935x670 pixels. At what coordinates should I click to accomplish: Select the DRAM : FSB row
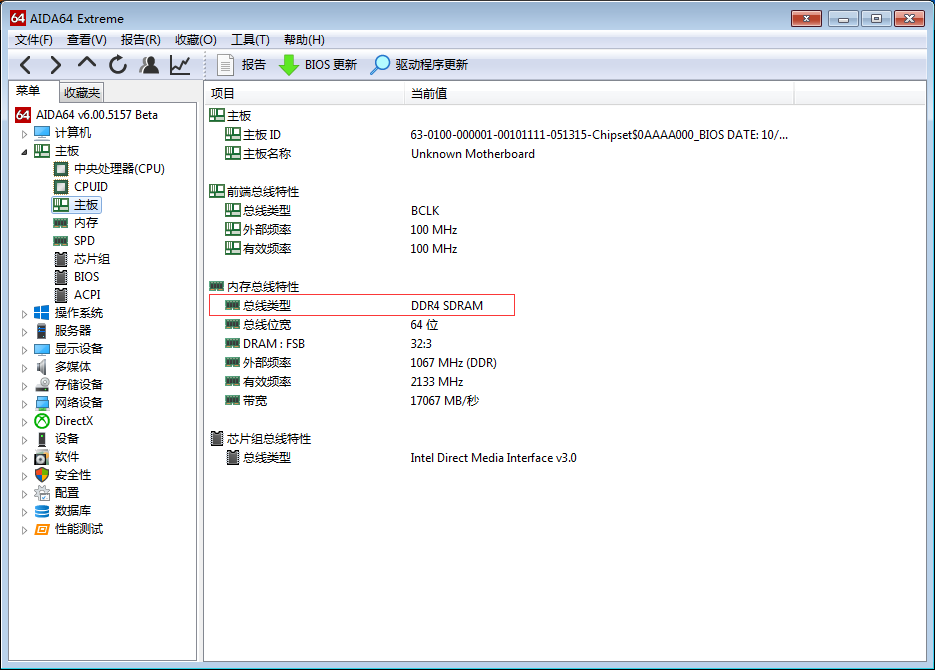(x=328, y=343)
